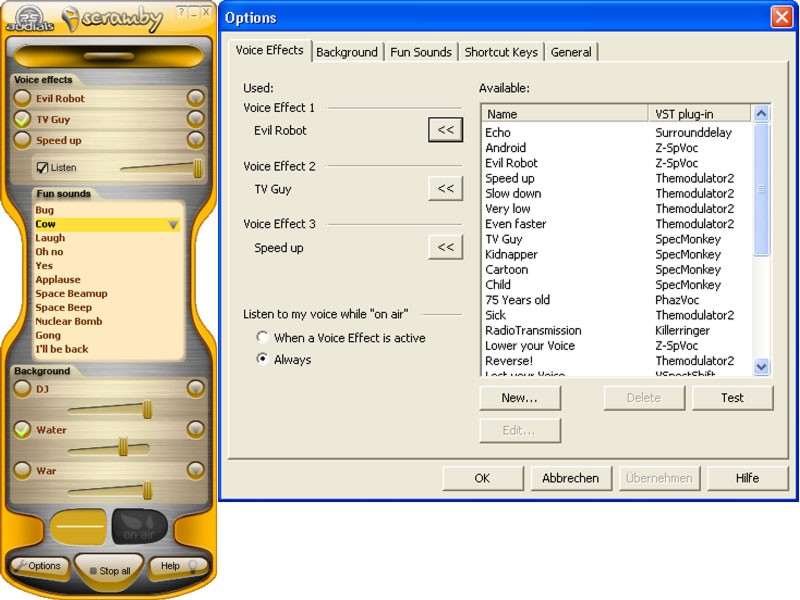Click the New... button
The height and width of the screenshot is (600, 800).
(x=519, y=397)
